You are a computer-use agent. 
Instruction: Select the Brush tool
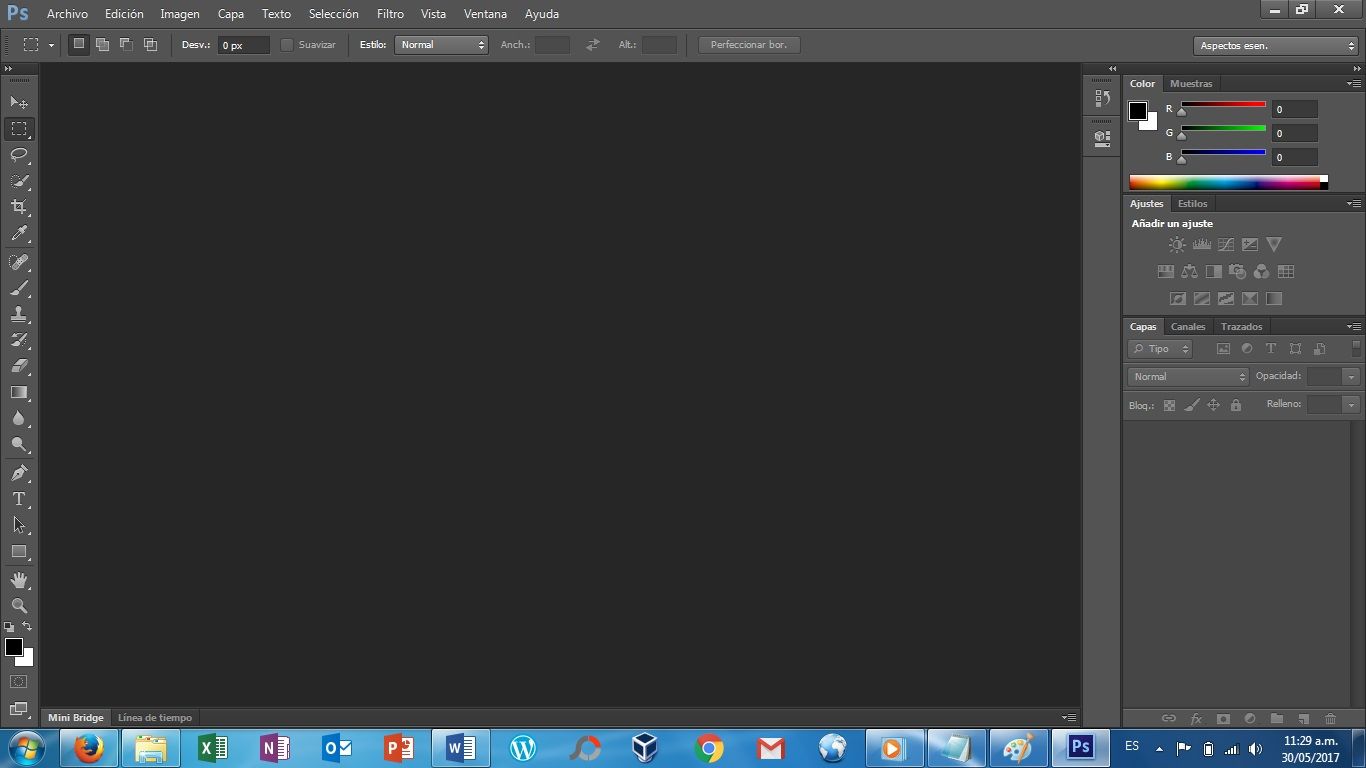19,288
